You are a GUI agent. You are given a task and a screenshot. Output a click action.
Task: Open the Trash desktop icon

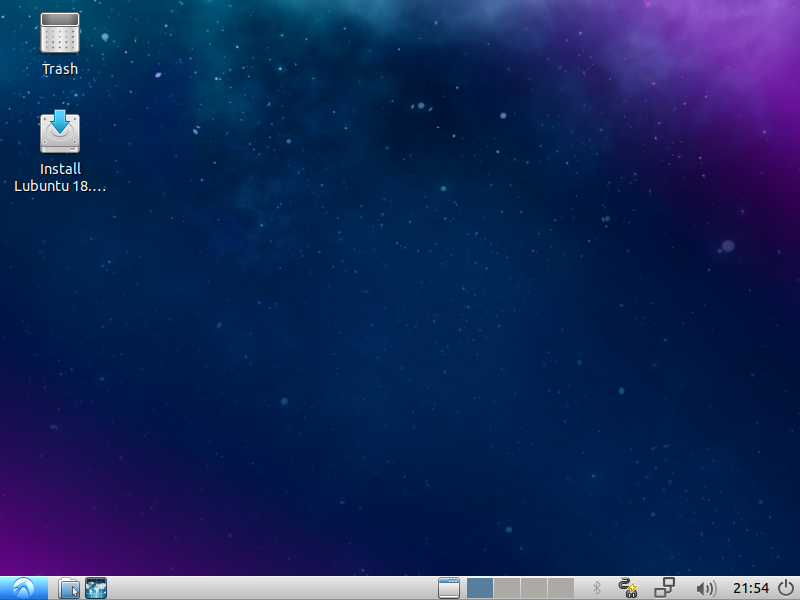60,34
